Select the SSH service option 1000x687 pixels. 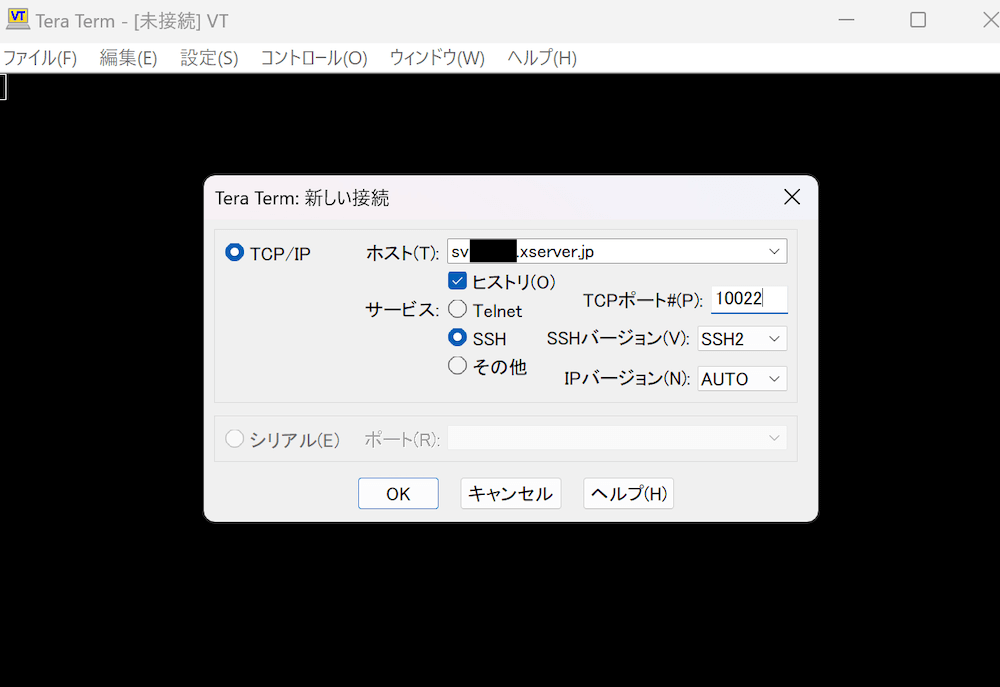(457, 337)
